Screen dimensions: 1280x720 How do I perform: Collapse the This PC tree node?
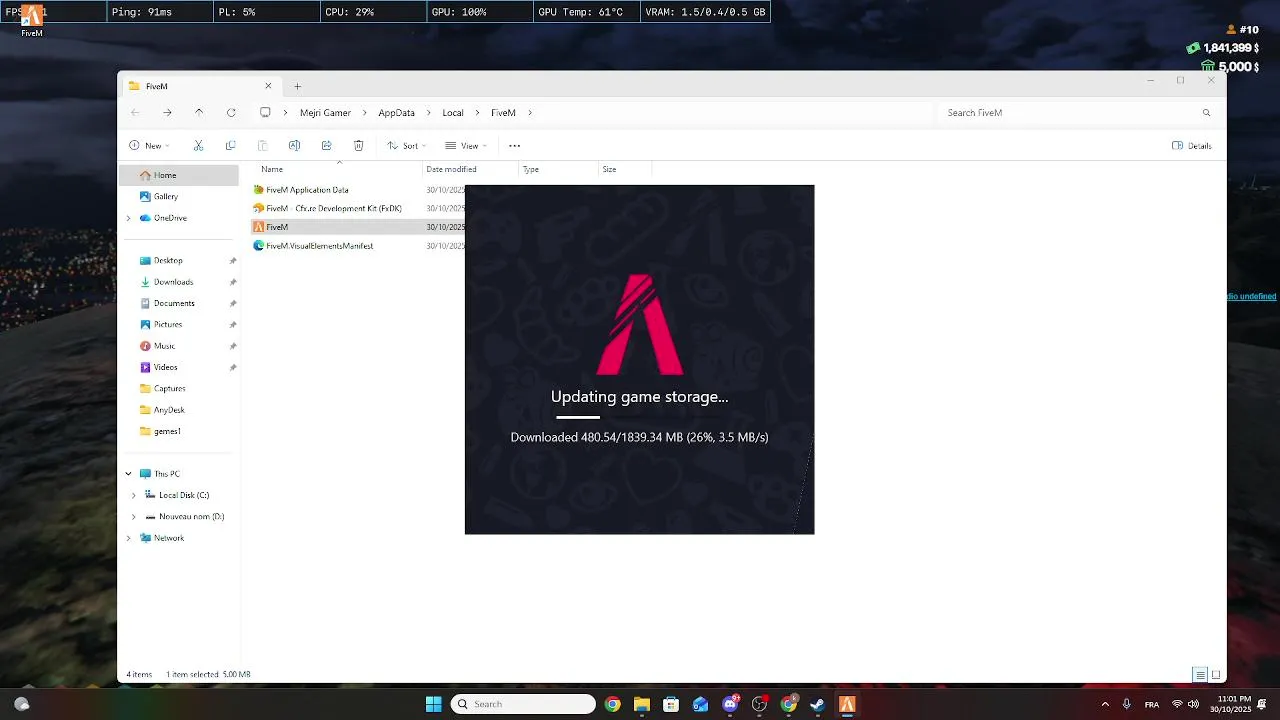point(128,474)
